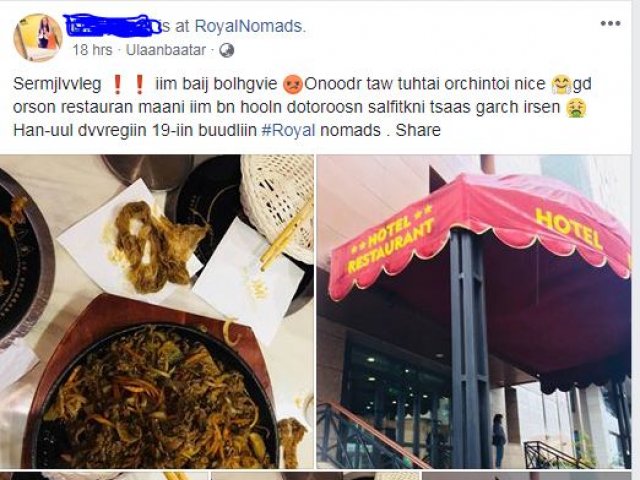Follow the #Royal hashtag link
Image resolution: width=640 pixels, height=480 pixels.
tap(288, 130)
